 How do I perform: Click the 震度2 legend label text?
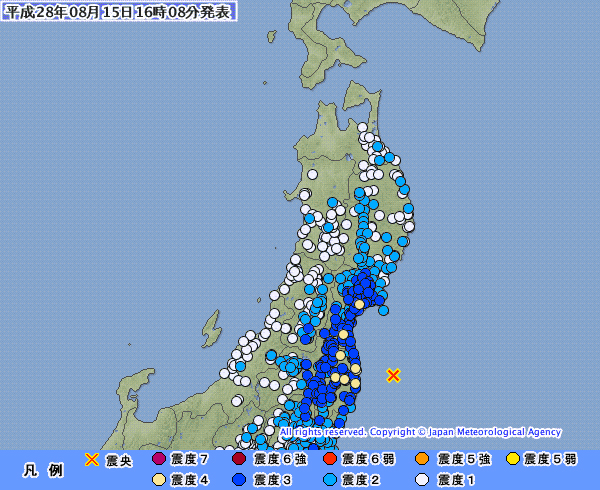coord(360,480)
